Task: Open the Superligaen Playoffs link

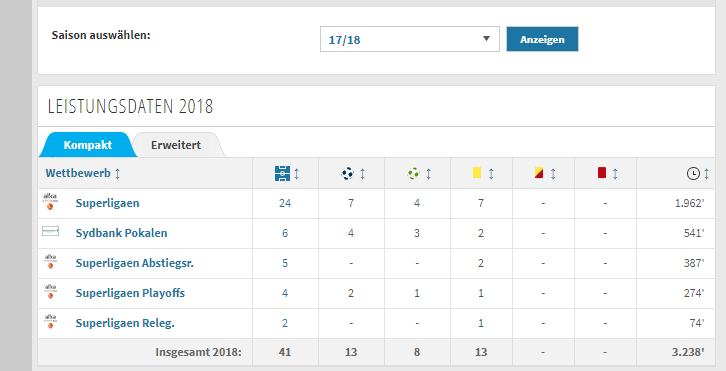Action: coord(130,293)
